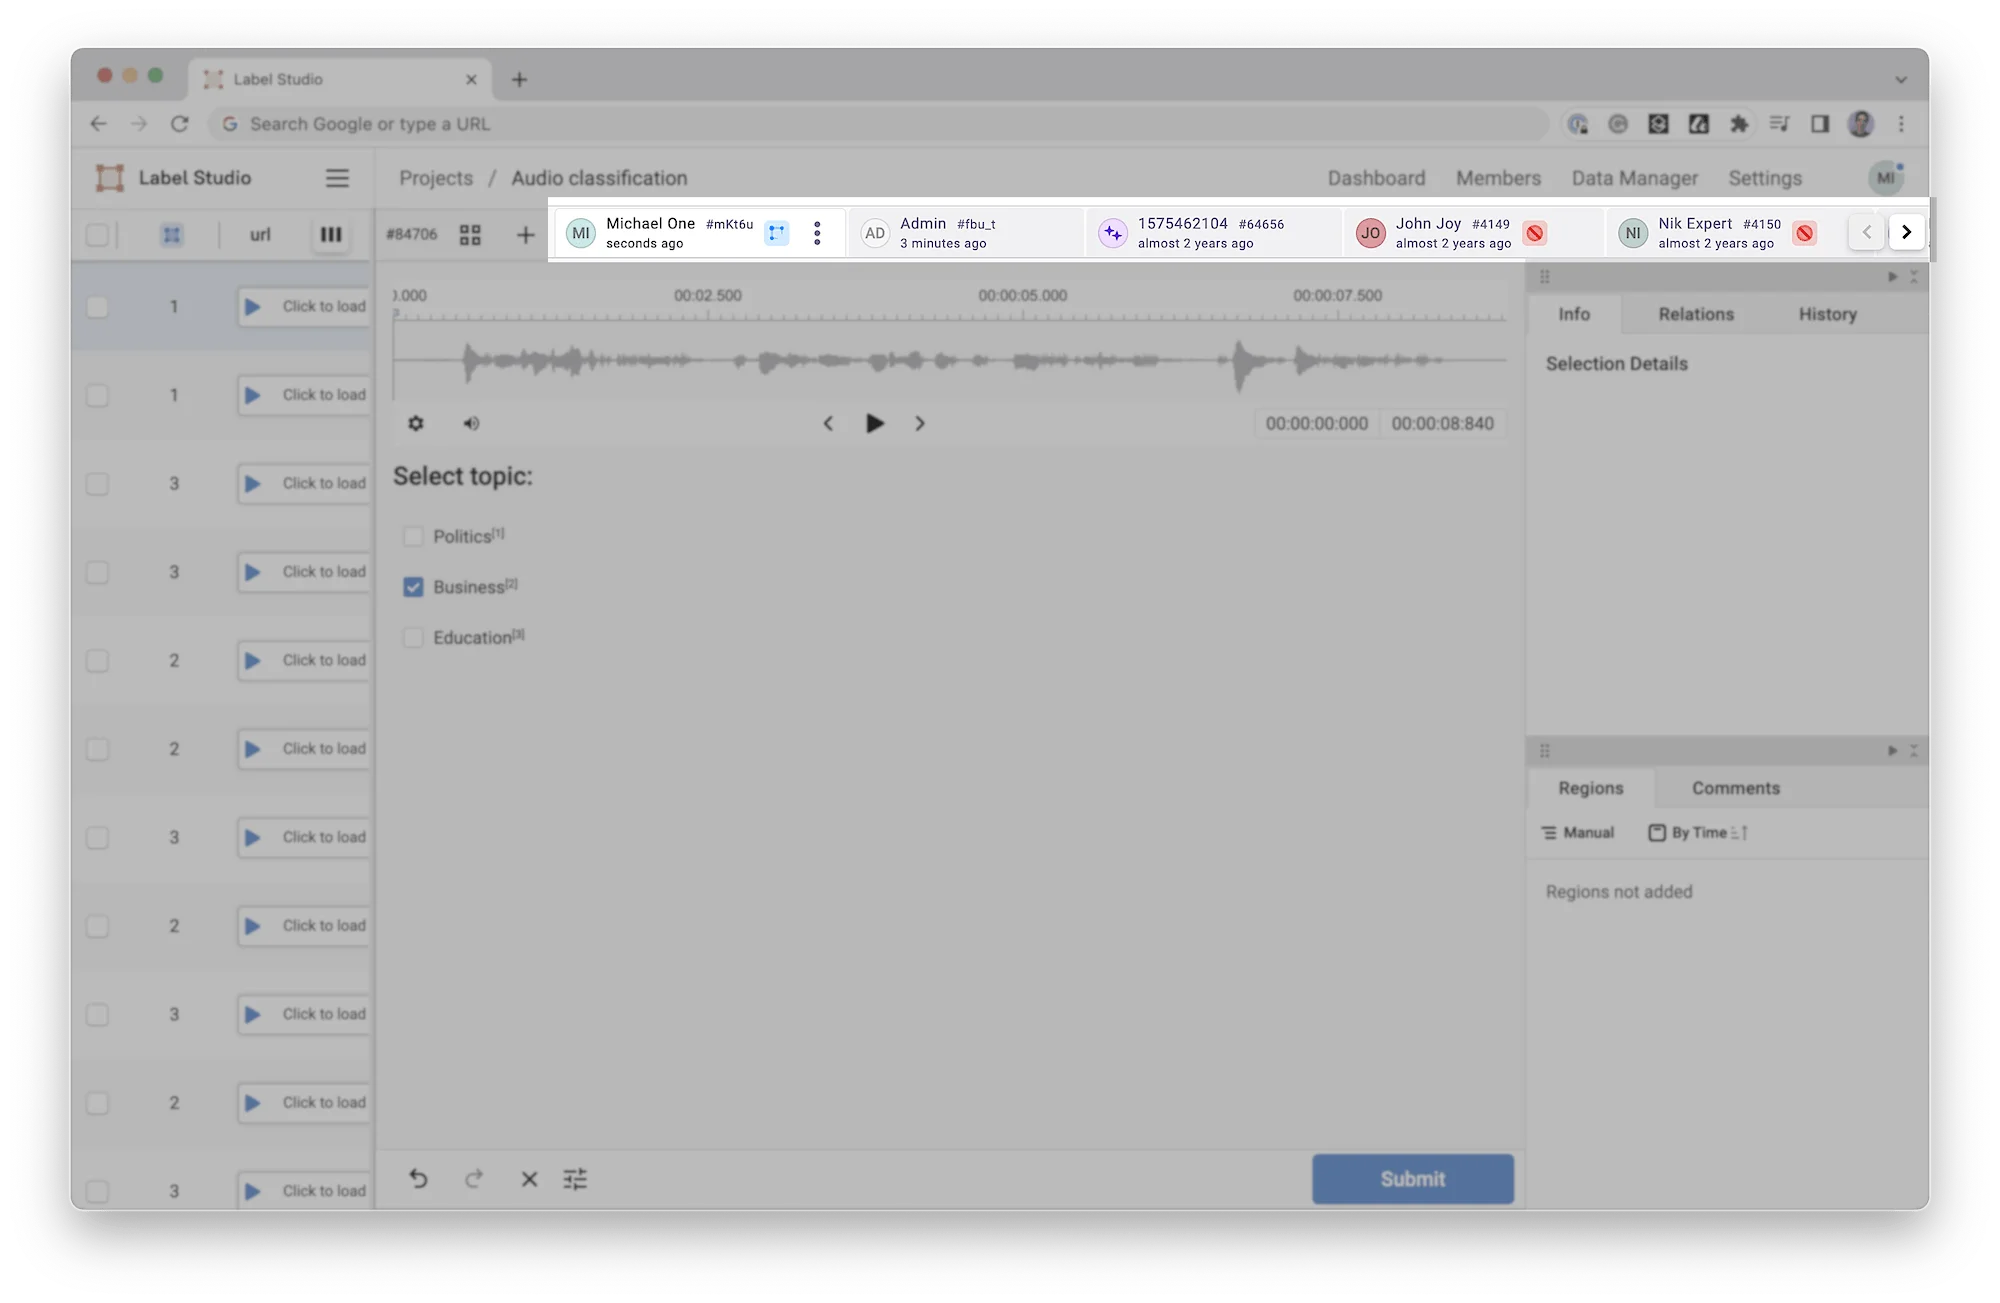Uncheck the Business topic checkbox

[413, 587]
